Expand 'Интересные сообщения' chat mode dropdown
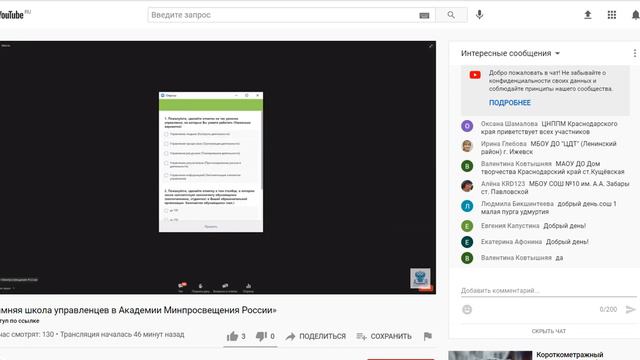Image resolution: width=640 pixels, height=360 pixels. coord(510,53)
